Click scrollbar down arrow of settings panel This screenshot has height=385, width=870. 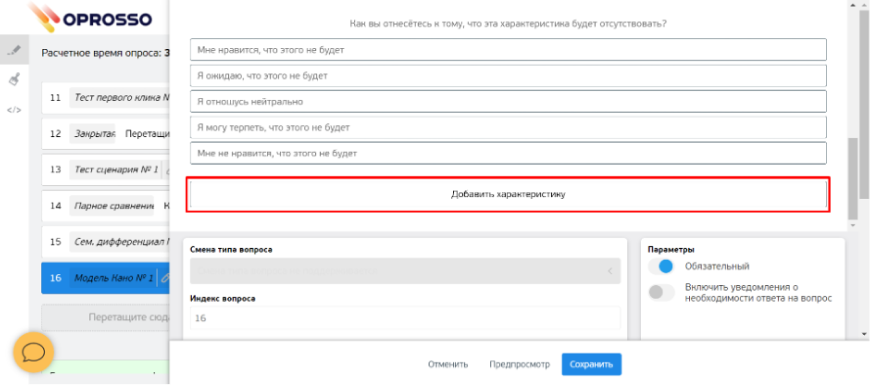(x=865, y=334)
